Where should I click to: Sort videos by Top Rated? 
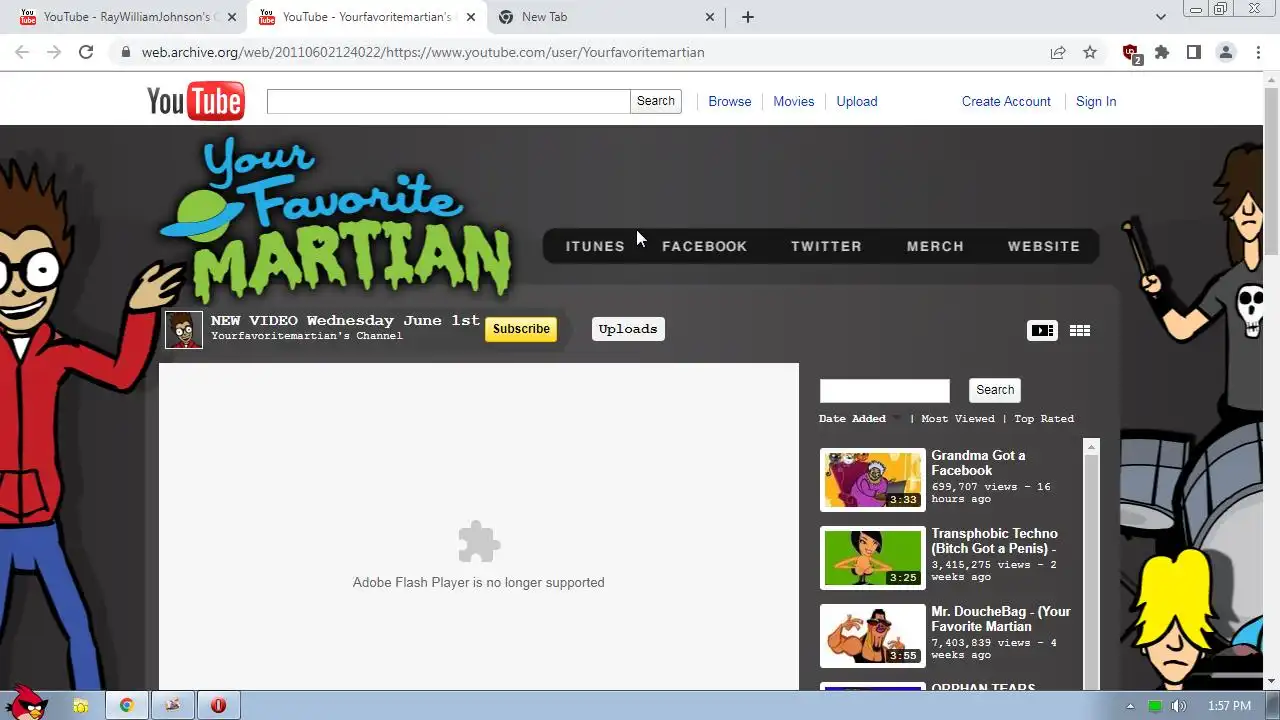coord(1044,419)
